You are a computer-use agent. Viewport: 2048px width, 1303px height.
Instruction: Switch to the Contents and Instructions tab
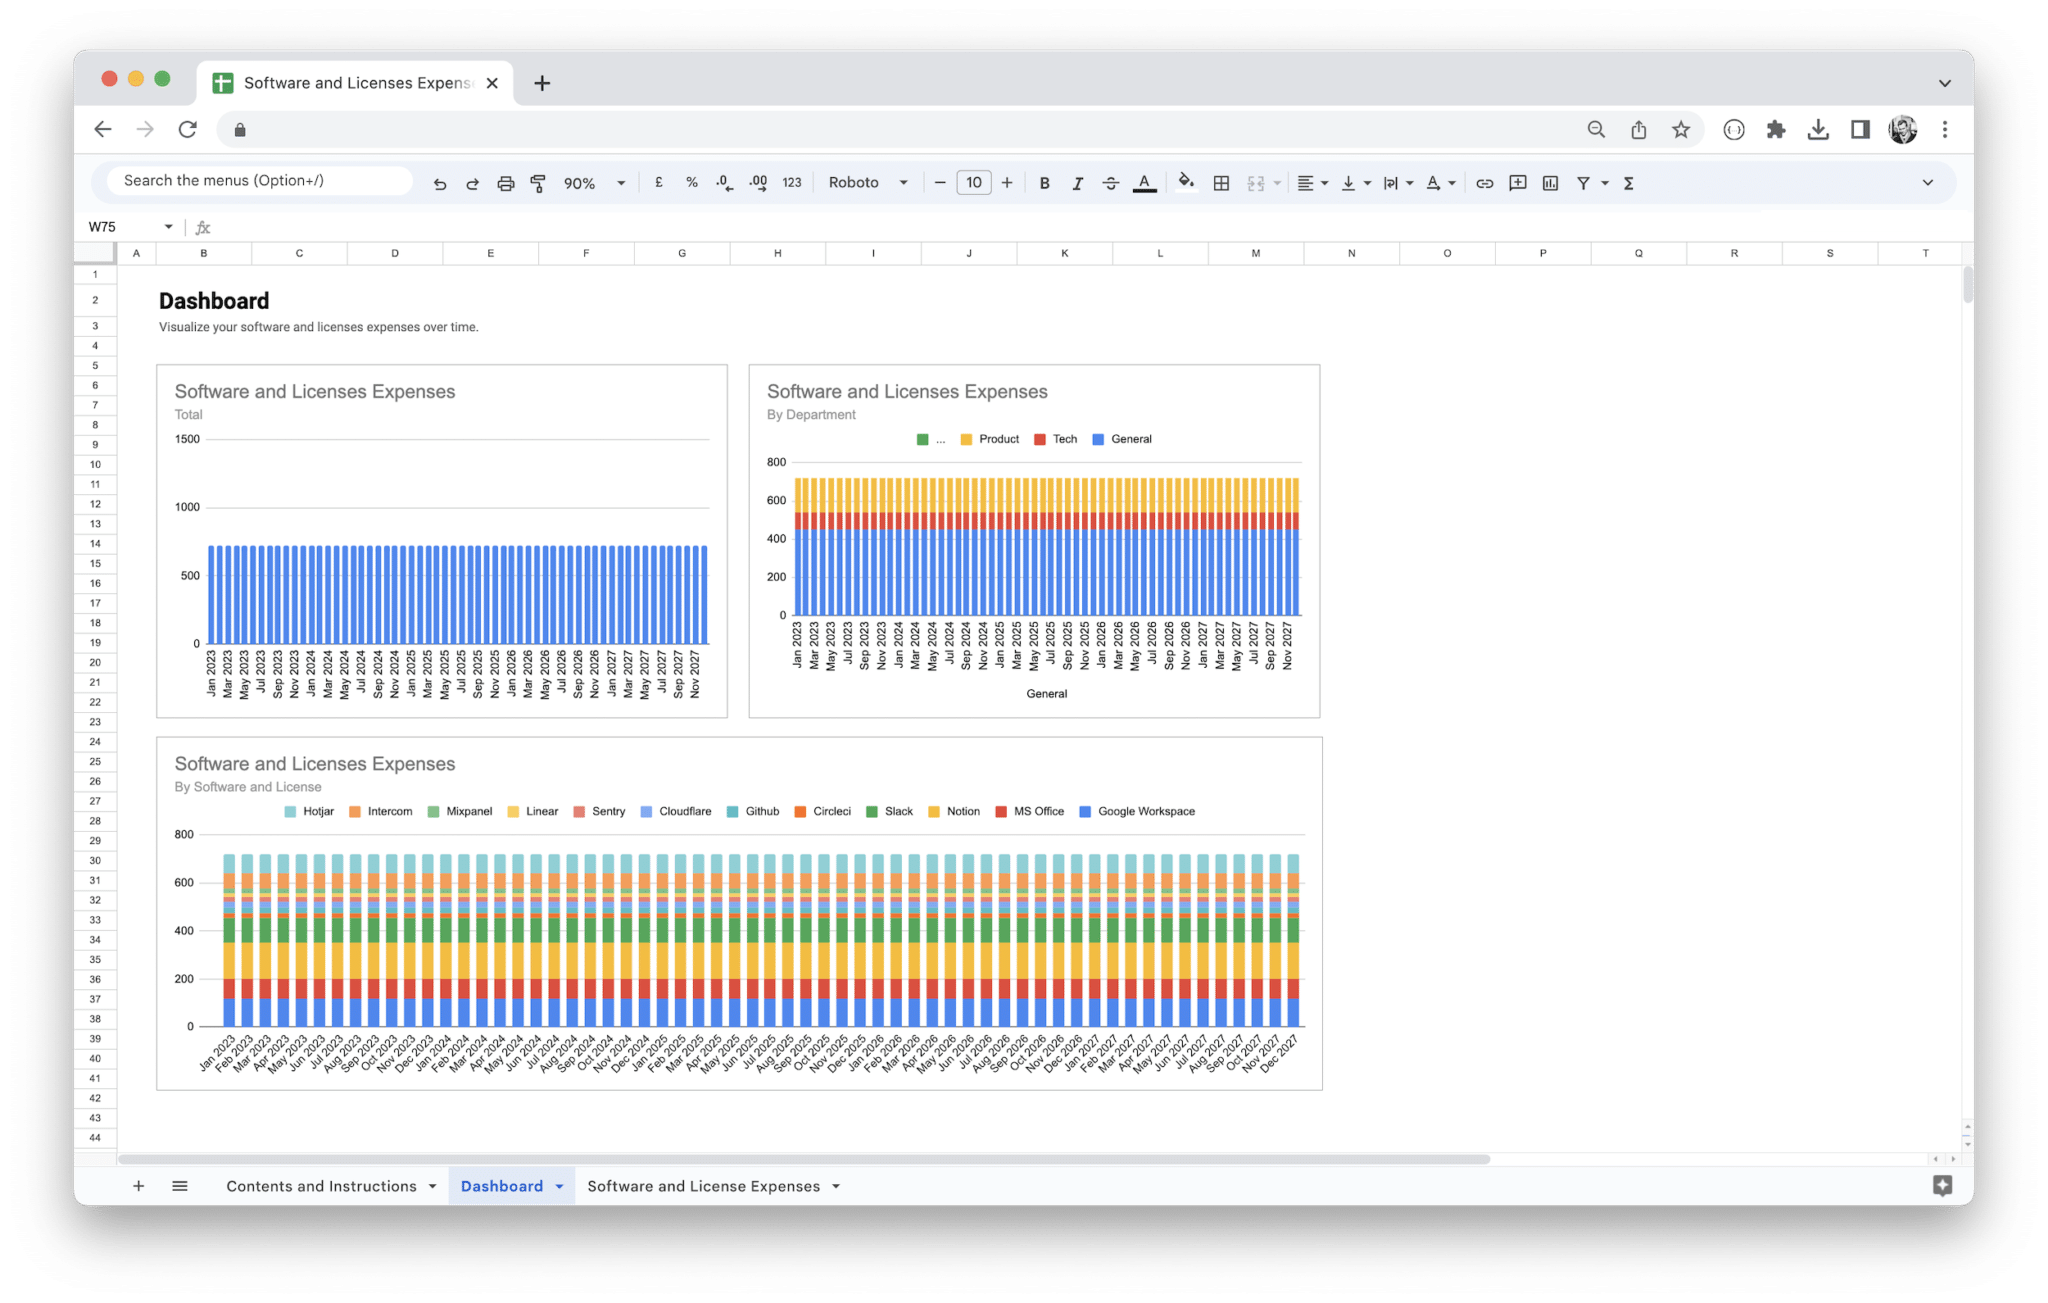[322, 1186]
